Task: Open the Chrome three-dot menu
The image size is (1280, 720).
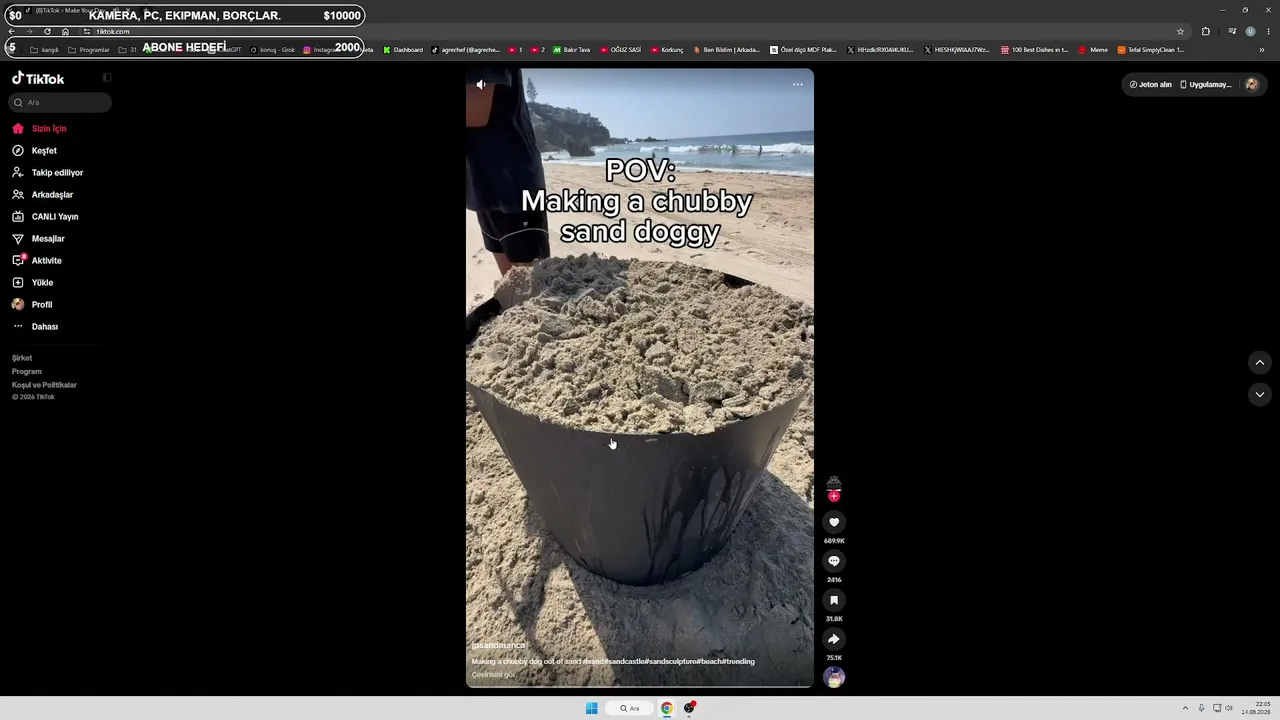Action: [x=1268, y=31]
